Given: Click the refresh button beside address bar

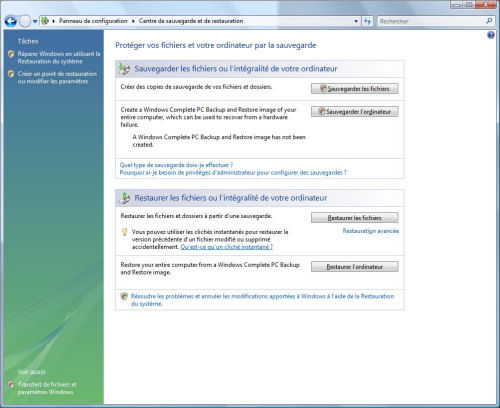Looking at the screenshot, I should coord(367,21).
